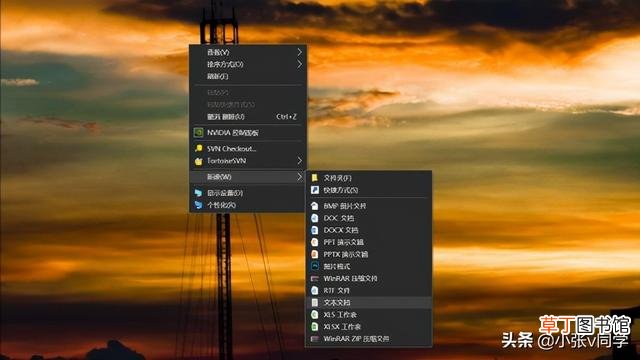Click the TortoiseSVN turtle icon
The width and height of the screenshot is (640, 360).
coord(198,161)
